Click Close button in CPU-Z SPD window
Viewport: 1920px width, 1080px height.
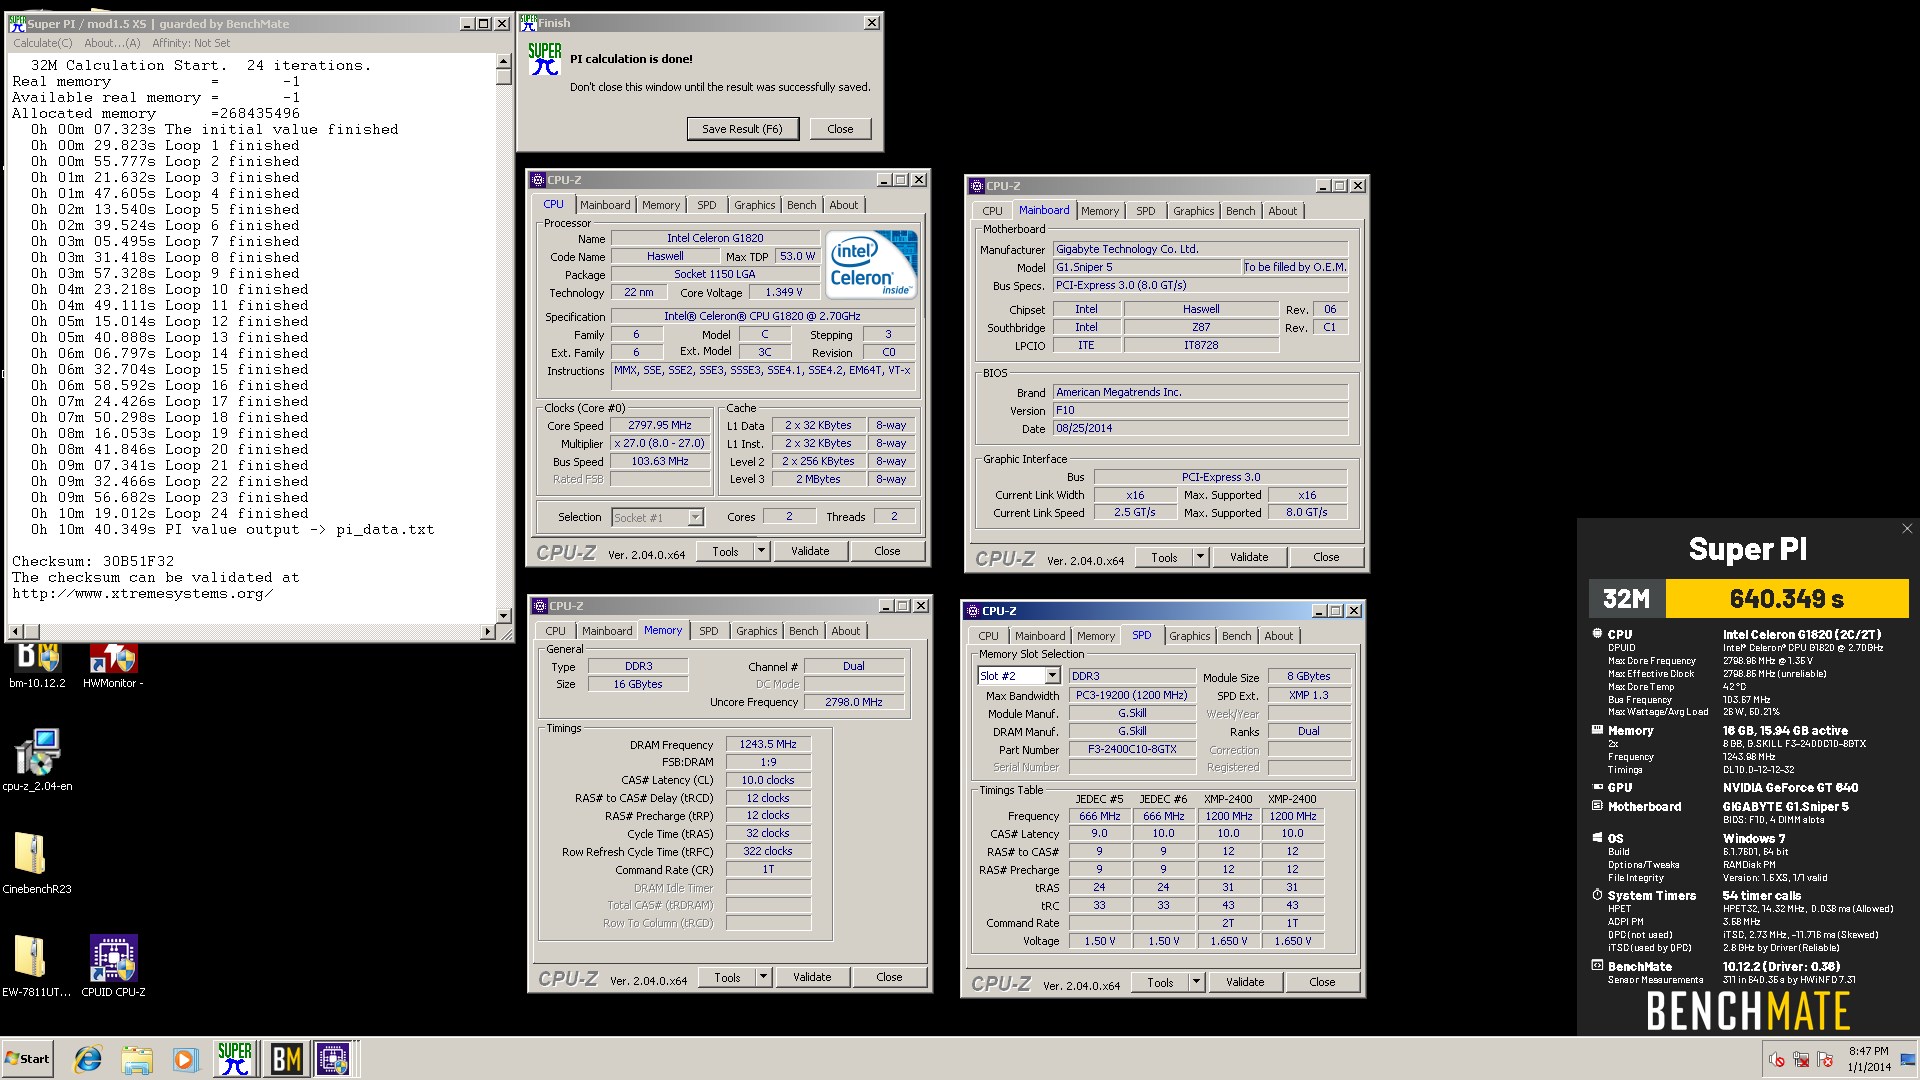1322,982
